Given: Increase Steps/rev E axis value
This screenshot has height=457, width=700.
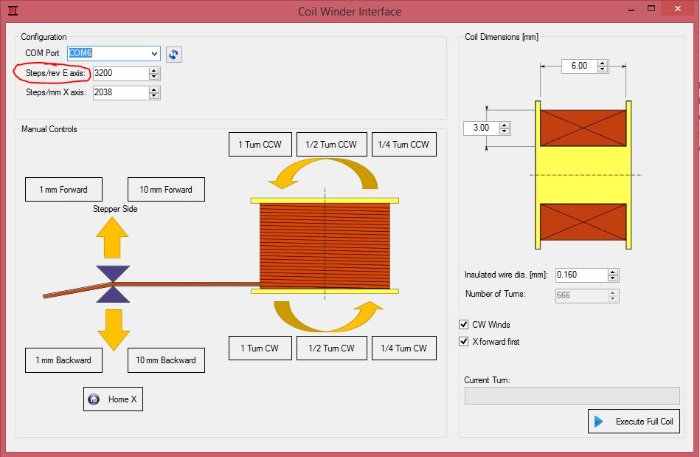Looking at the screenshot, I should [x=153, y=70].
